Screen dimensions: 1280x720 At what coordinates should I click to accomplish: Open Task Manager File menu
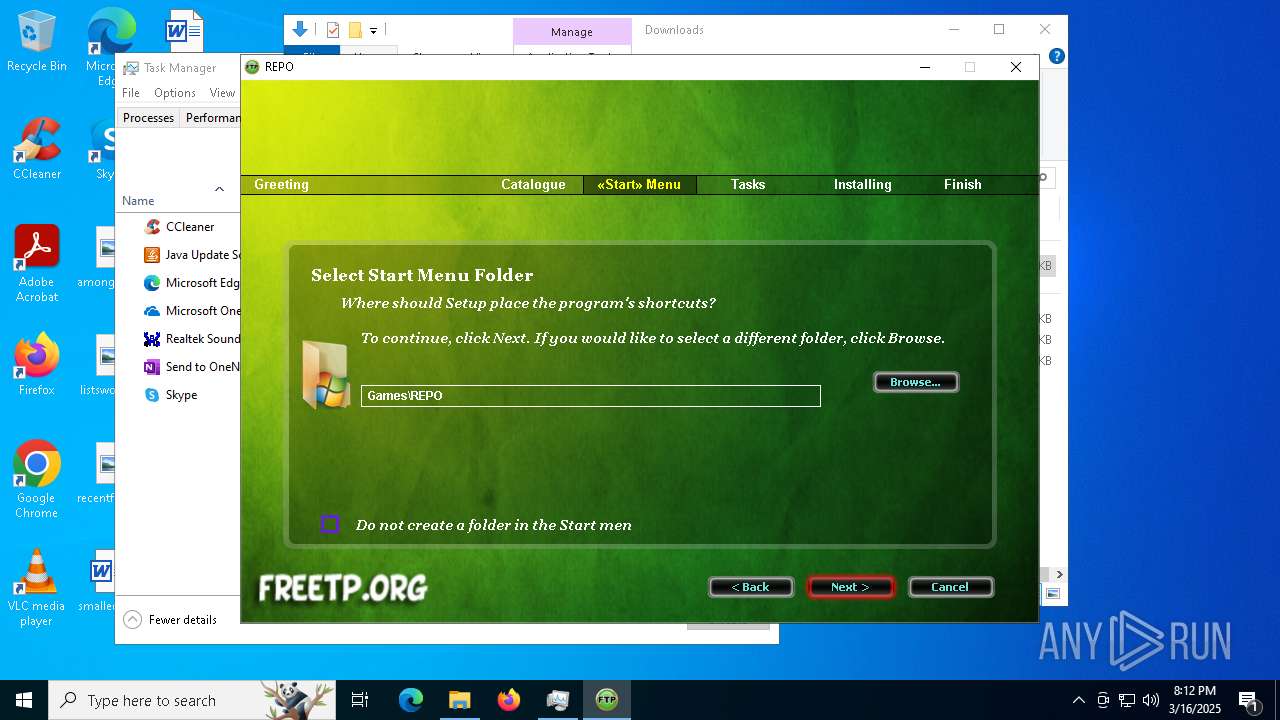coord(131,93)
